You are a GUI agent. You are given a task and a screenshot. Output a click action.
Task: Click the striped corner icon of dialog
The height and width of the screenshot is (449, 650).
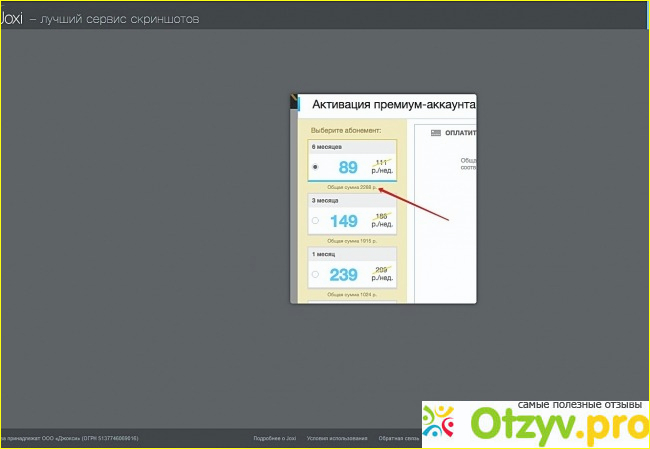click(293, 102)
